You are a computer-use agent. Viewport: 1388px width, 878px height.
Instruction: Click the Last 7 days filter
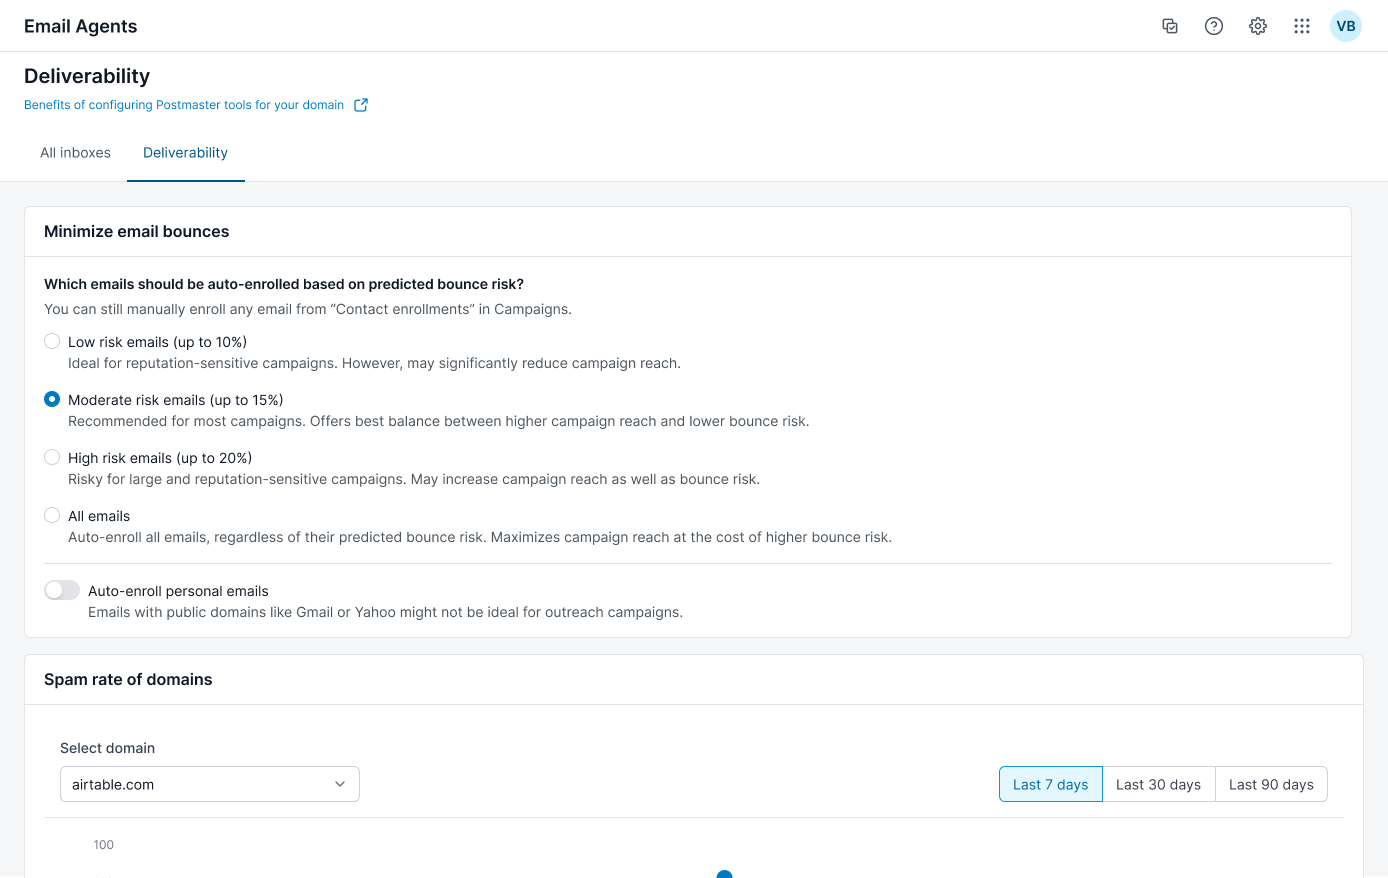click(1050, 784)
